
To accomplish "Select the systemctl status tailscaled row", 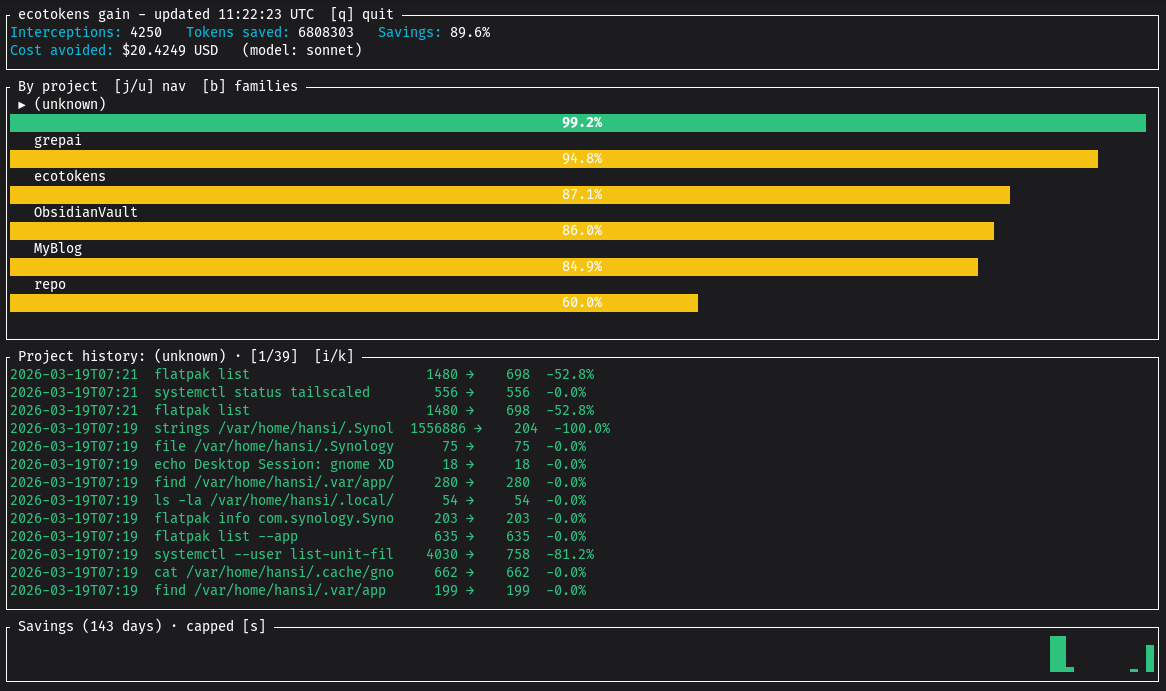I will point(298,393).
